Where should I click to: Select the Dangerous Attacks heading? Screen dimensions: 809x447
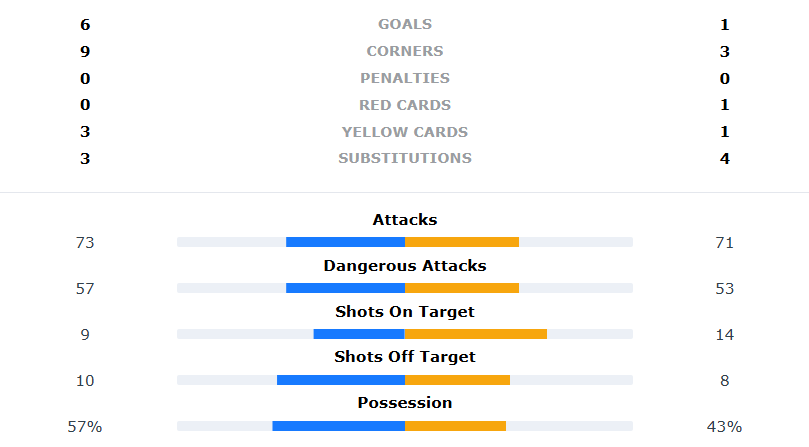coord(404,266)
